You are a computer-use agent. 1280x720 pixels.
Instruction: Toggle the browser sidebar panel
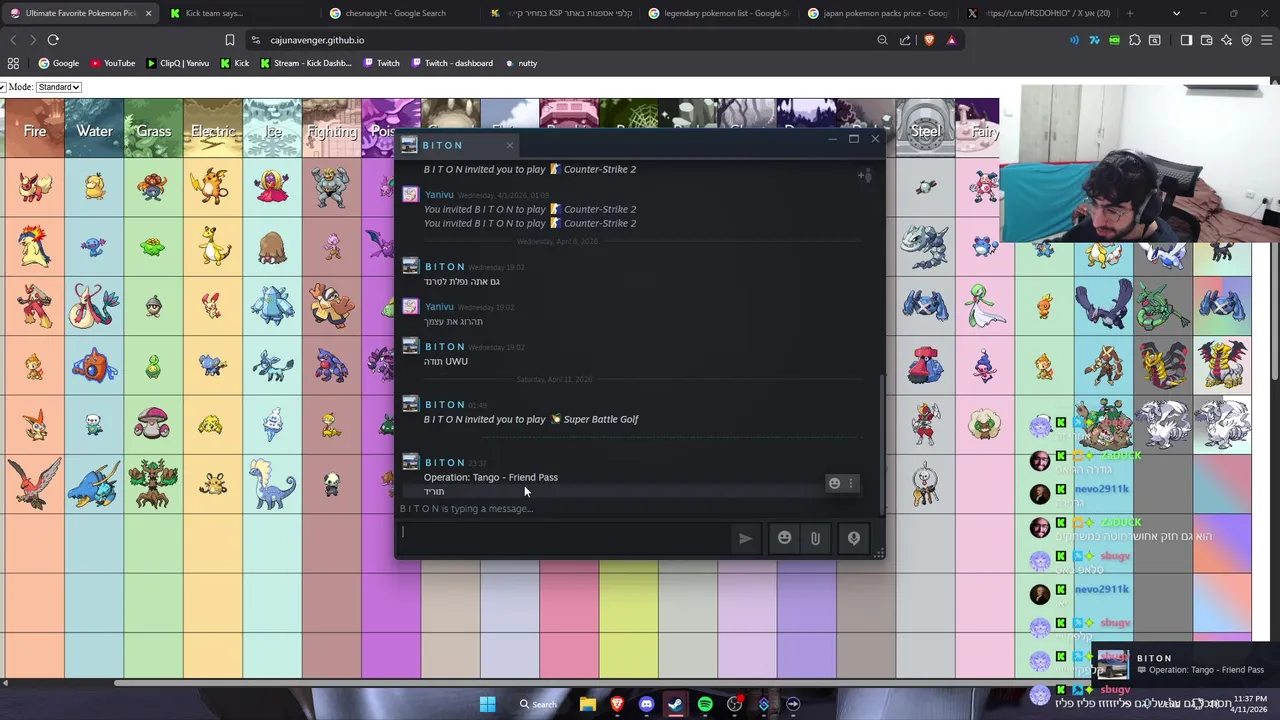click(1186, 40)
